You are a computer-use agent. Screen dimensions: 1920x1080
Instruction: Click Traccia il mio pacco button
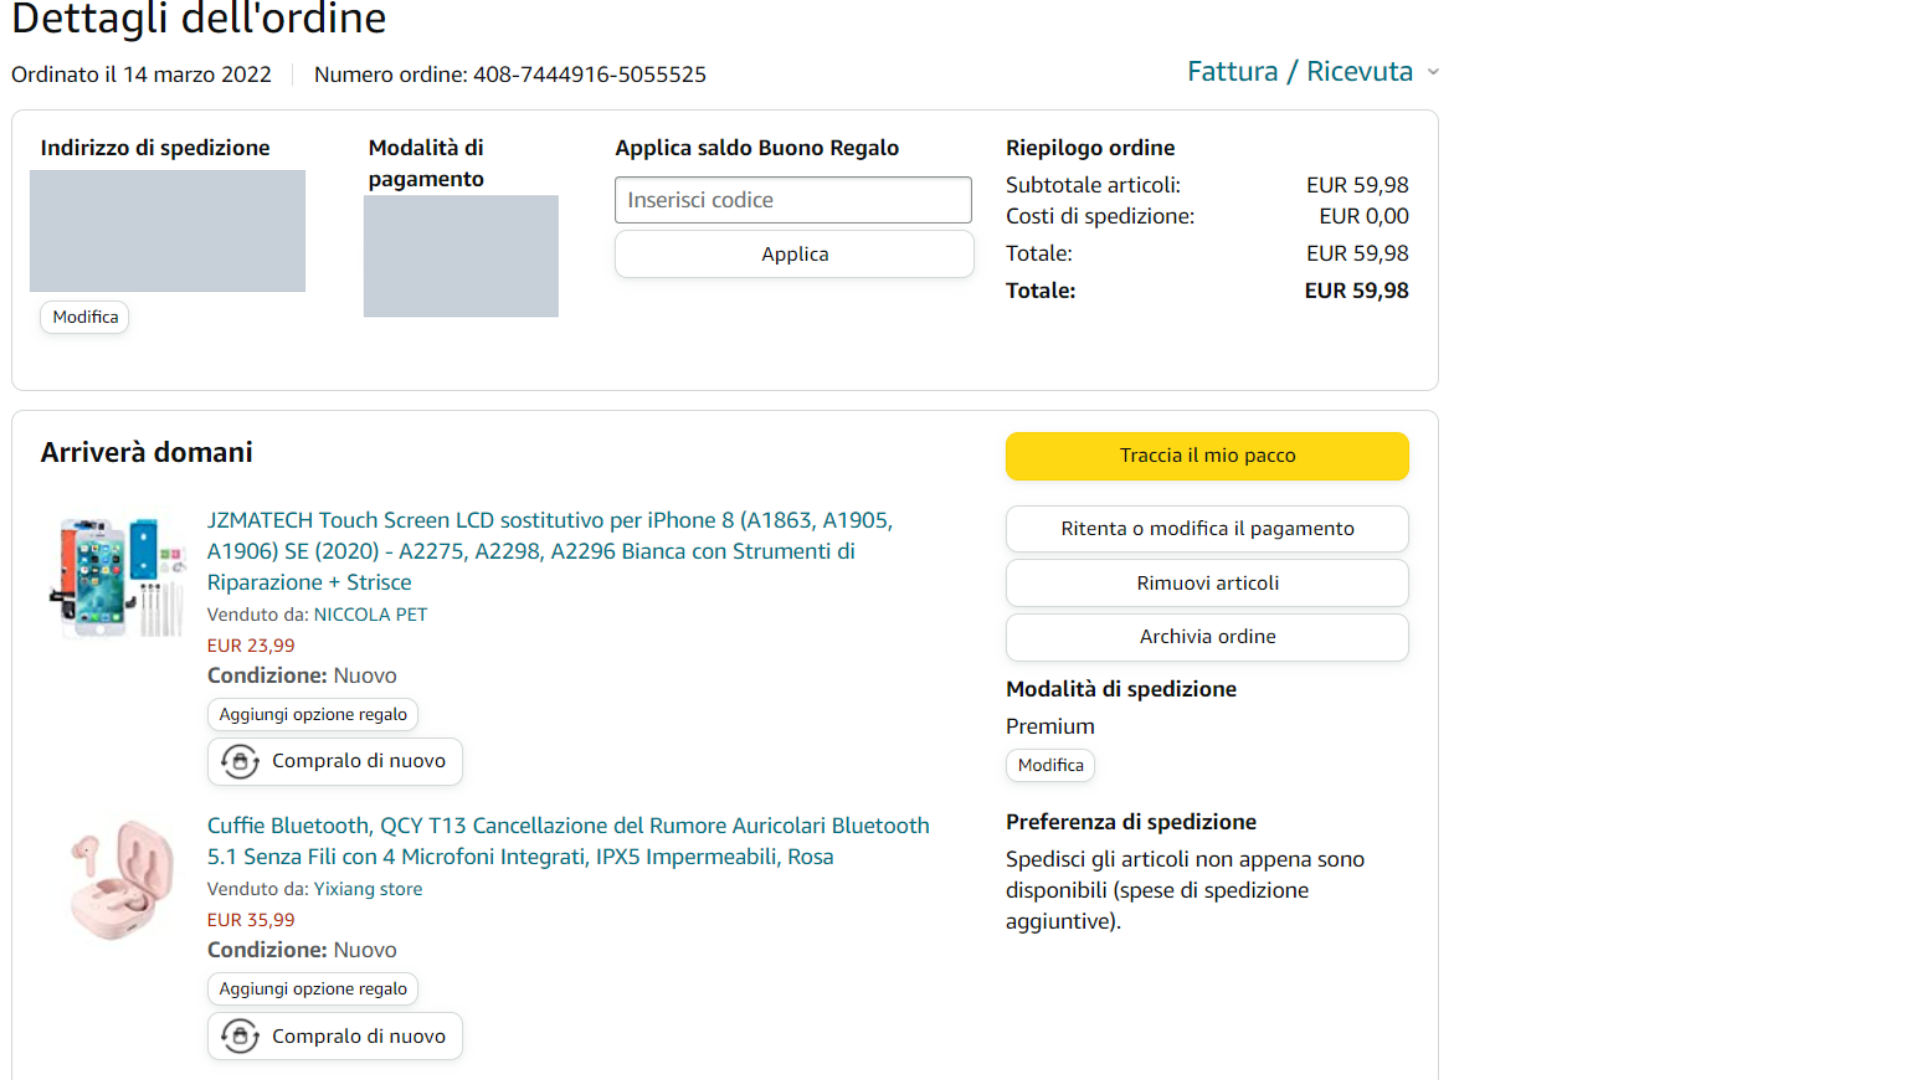[1207, 456]
